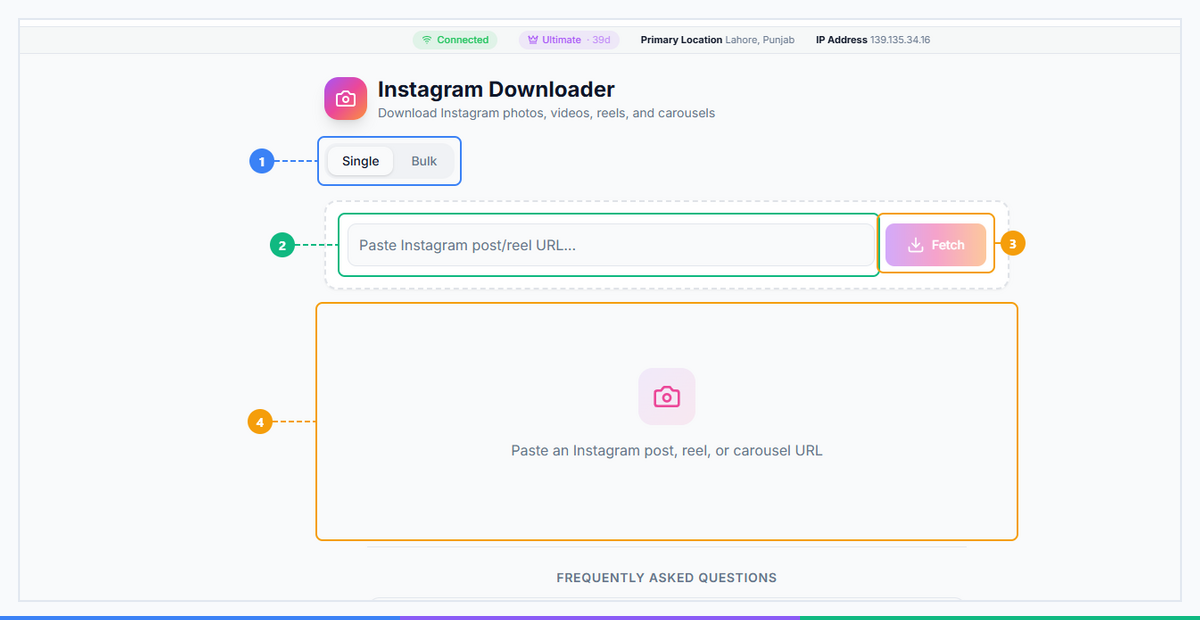Focus the Paste Instagram post/reel URL field

coord(611,245)
